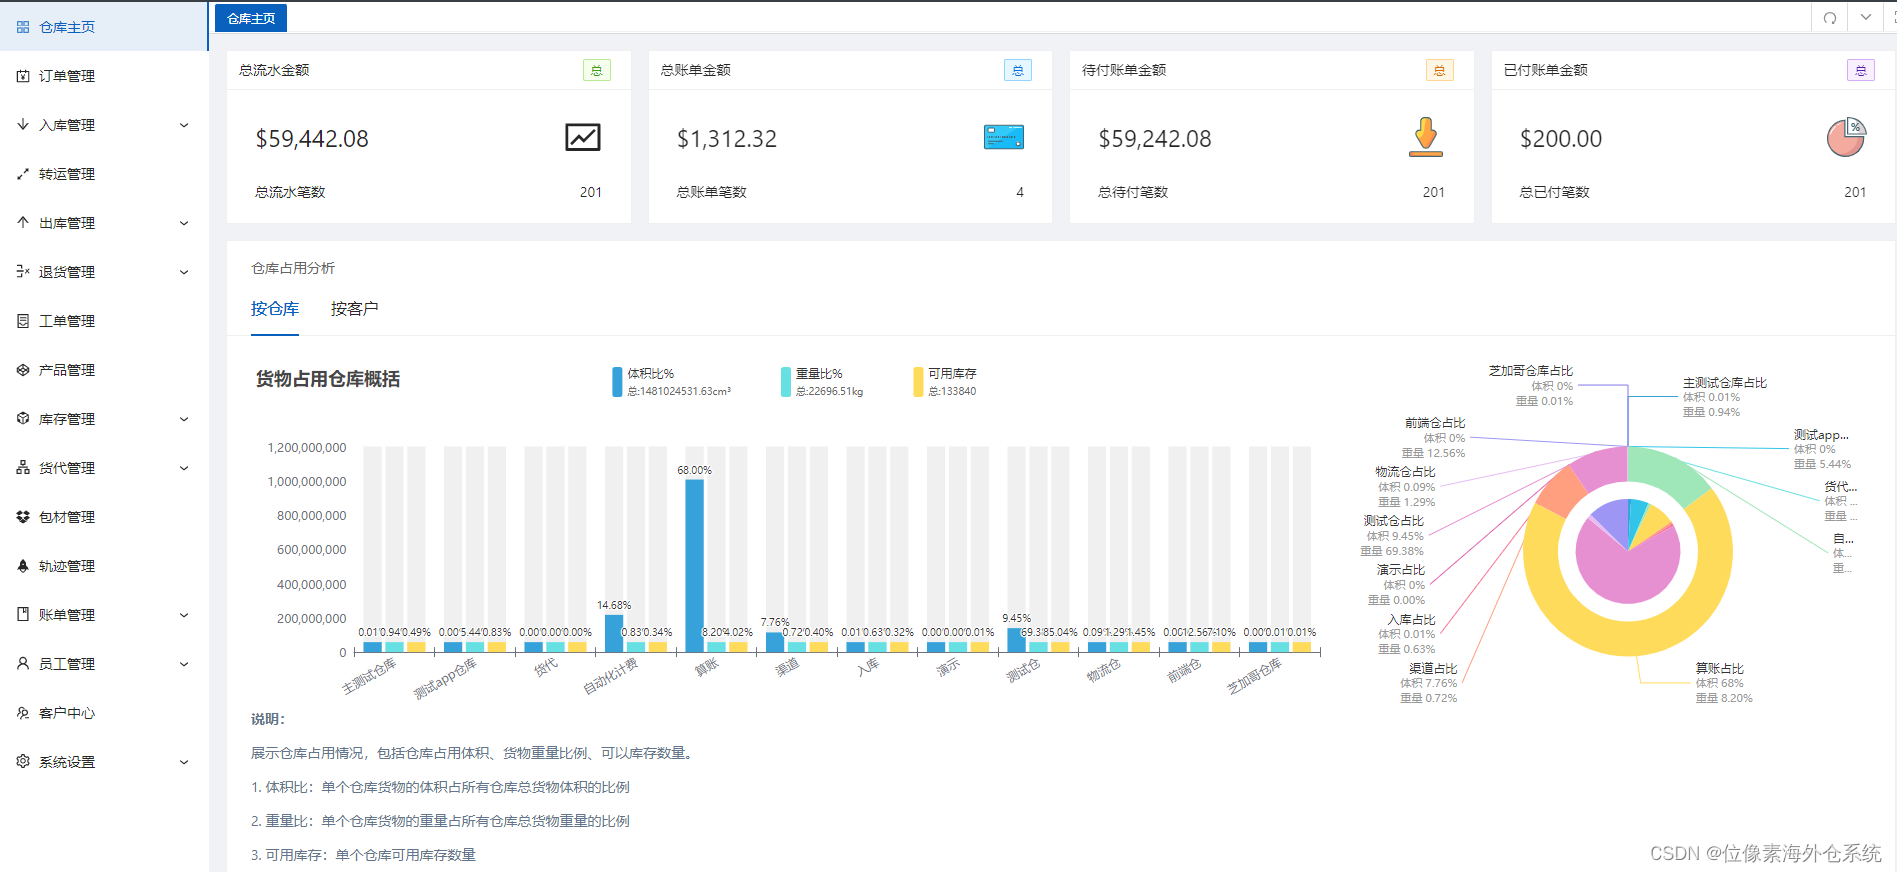
Task: Expand the 货代管理 submenu chevron
Action: [x=184, y=468]
